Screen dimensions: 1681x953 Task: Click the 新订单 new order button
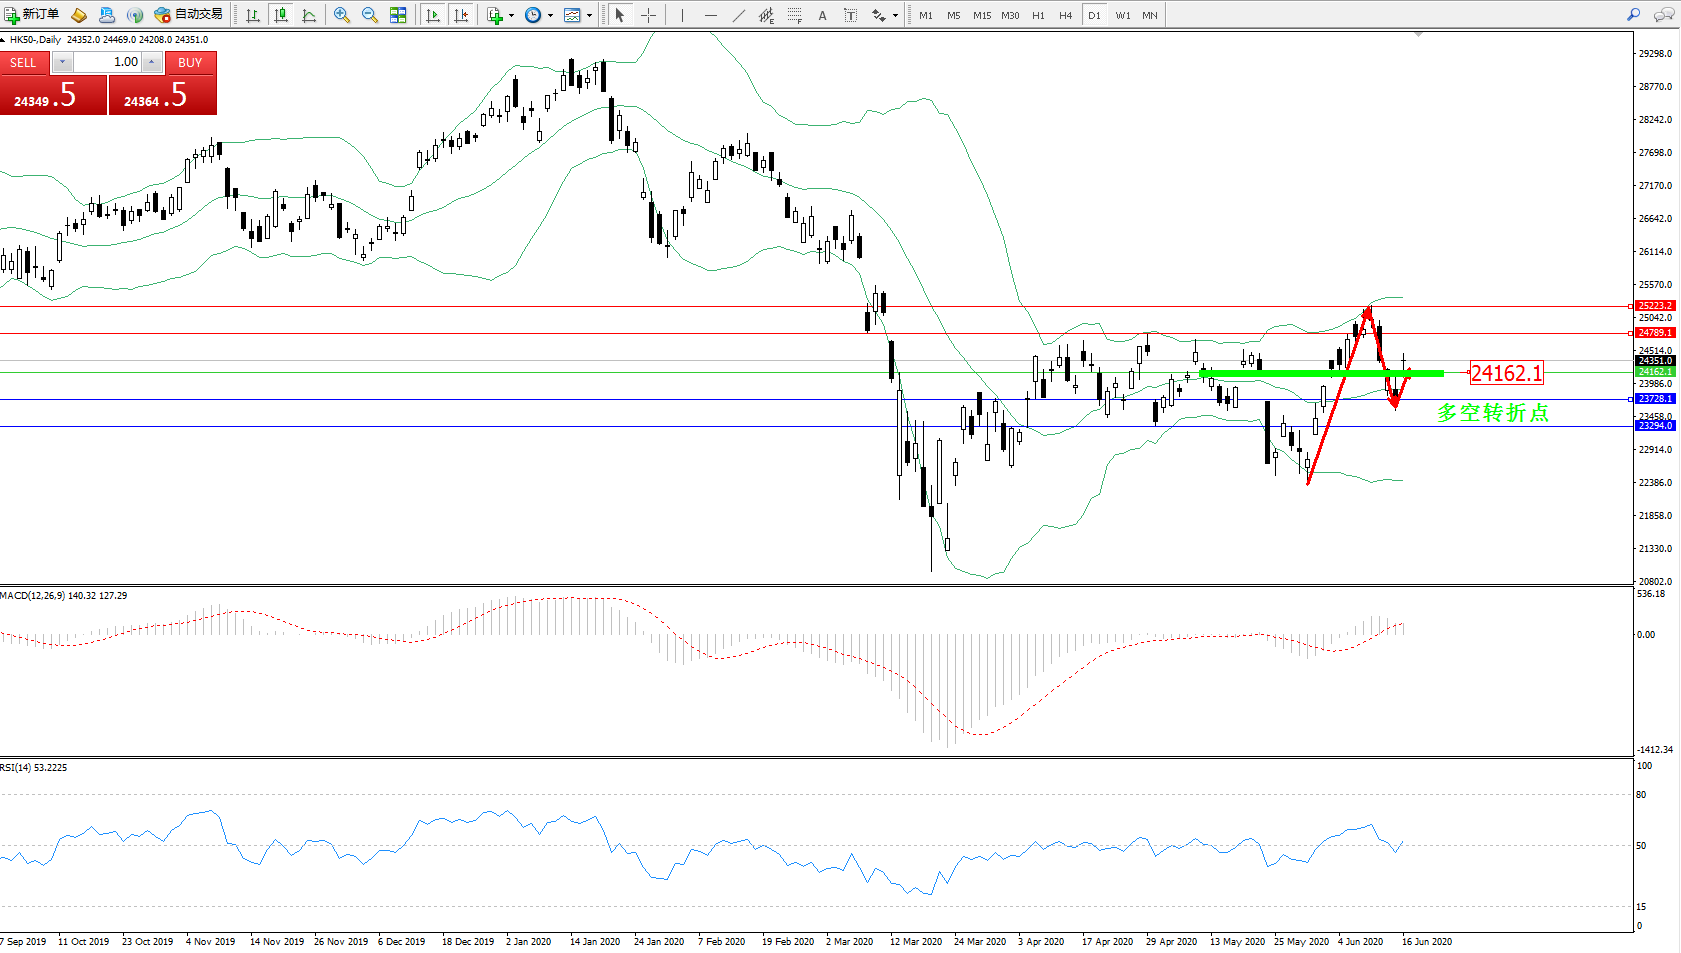(32, 15)
